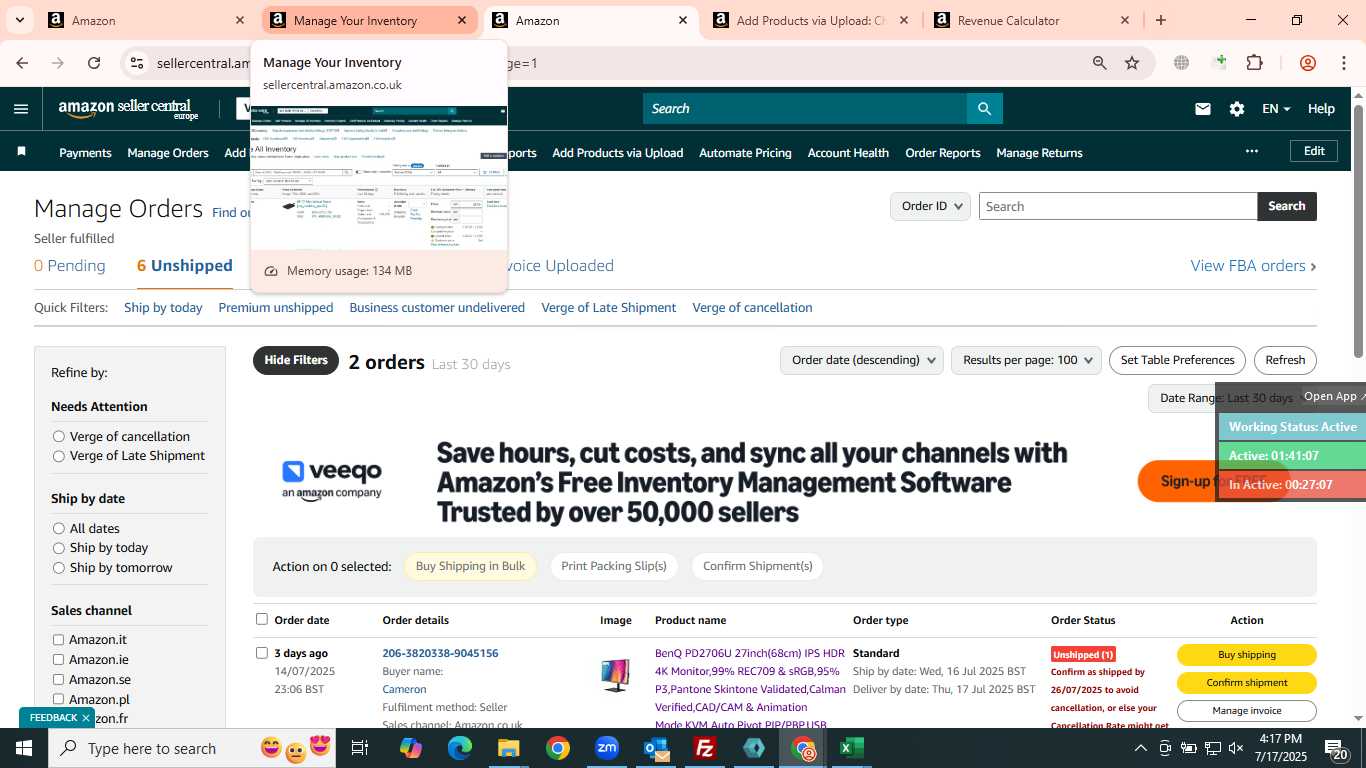
Task: Click the browser back arrow
Action: click(x=22, y=63)
